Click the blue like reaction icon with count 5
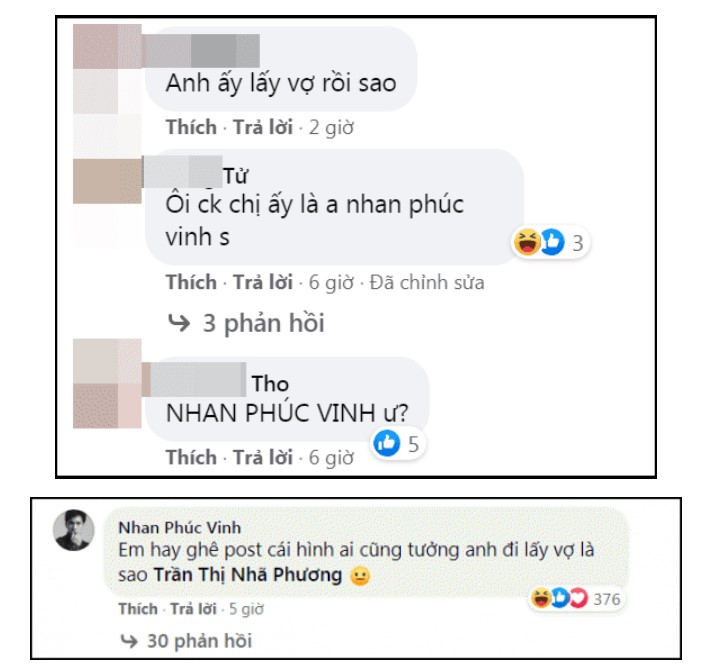Screen dimensions: 703x671 pyautogui.click(x=387, y=443)
